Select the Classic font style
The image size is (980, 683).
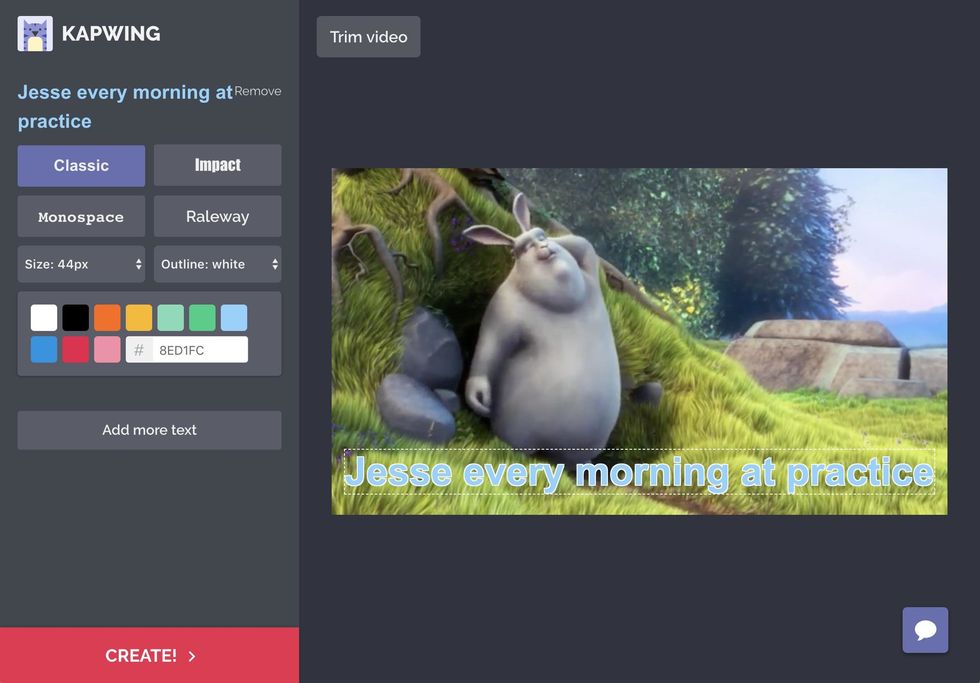point(81,166)
